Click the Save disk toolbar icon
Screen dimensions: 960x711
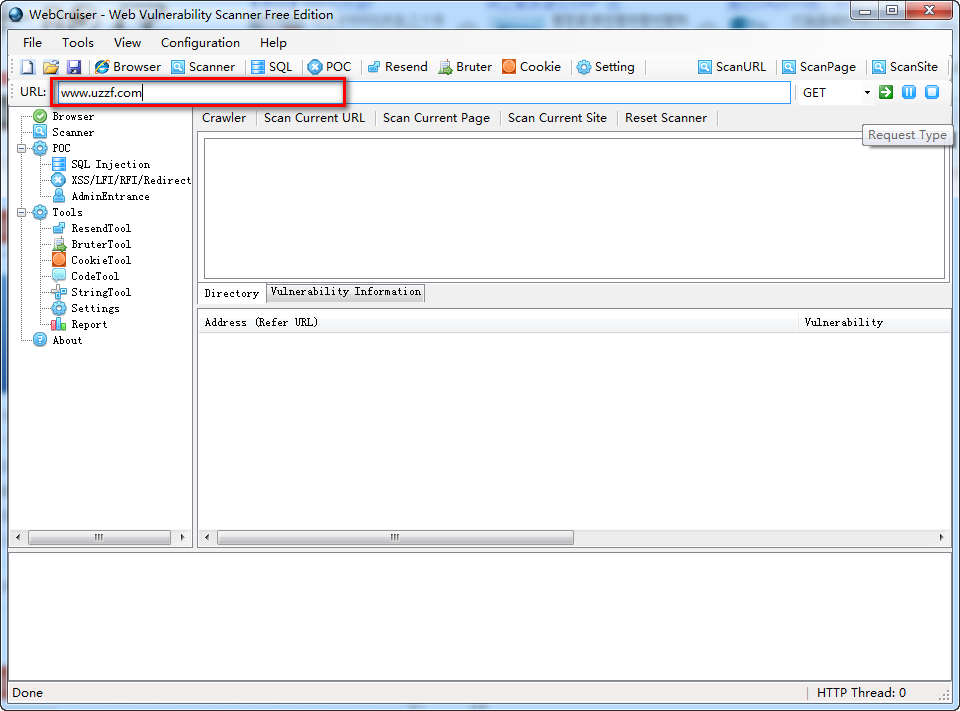tap(73, 67)
